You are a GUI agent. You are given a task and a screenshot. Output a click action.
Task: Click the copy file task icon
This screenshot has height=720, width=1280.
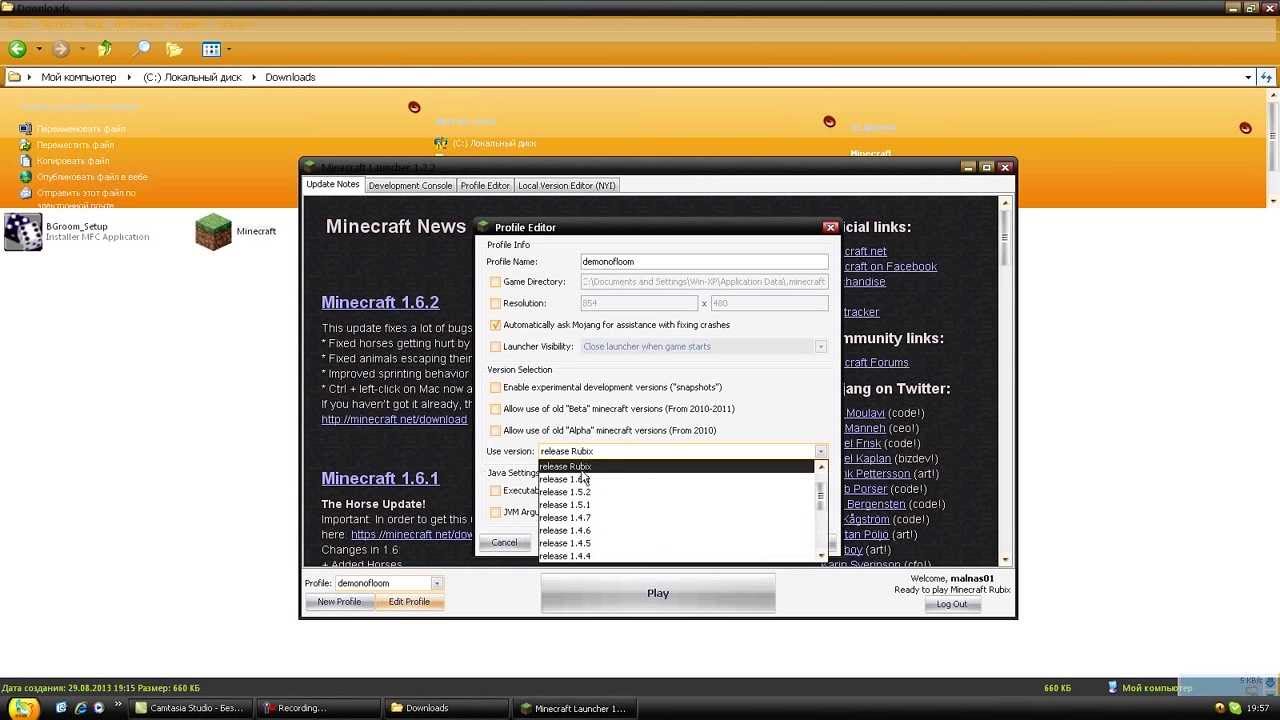coord(25,160)
